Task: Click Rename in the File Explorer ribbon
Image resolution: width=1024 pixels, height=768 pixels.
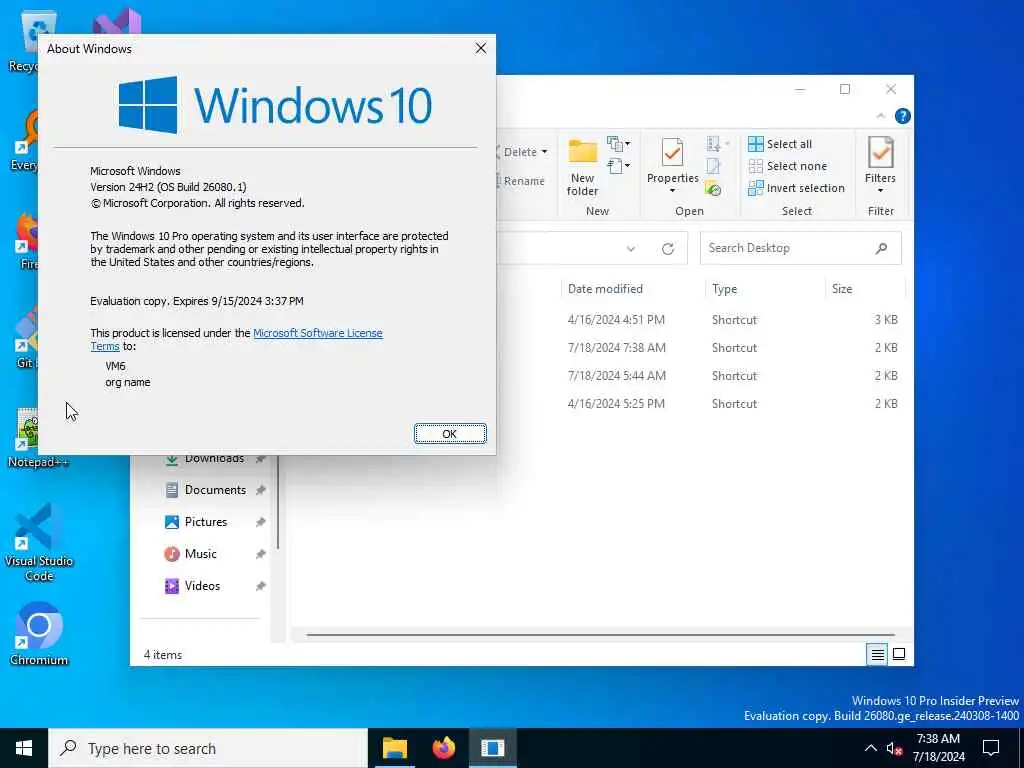Action: 522,181
